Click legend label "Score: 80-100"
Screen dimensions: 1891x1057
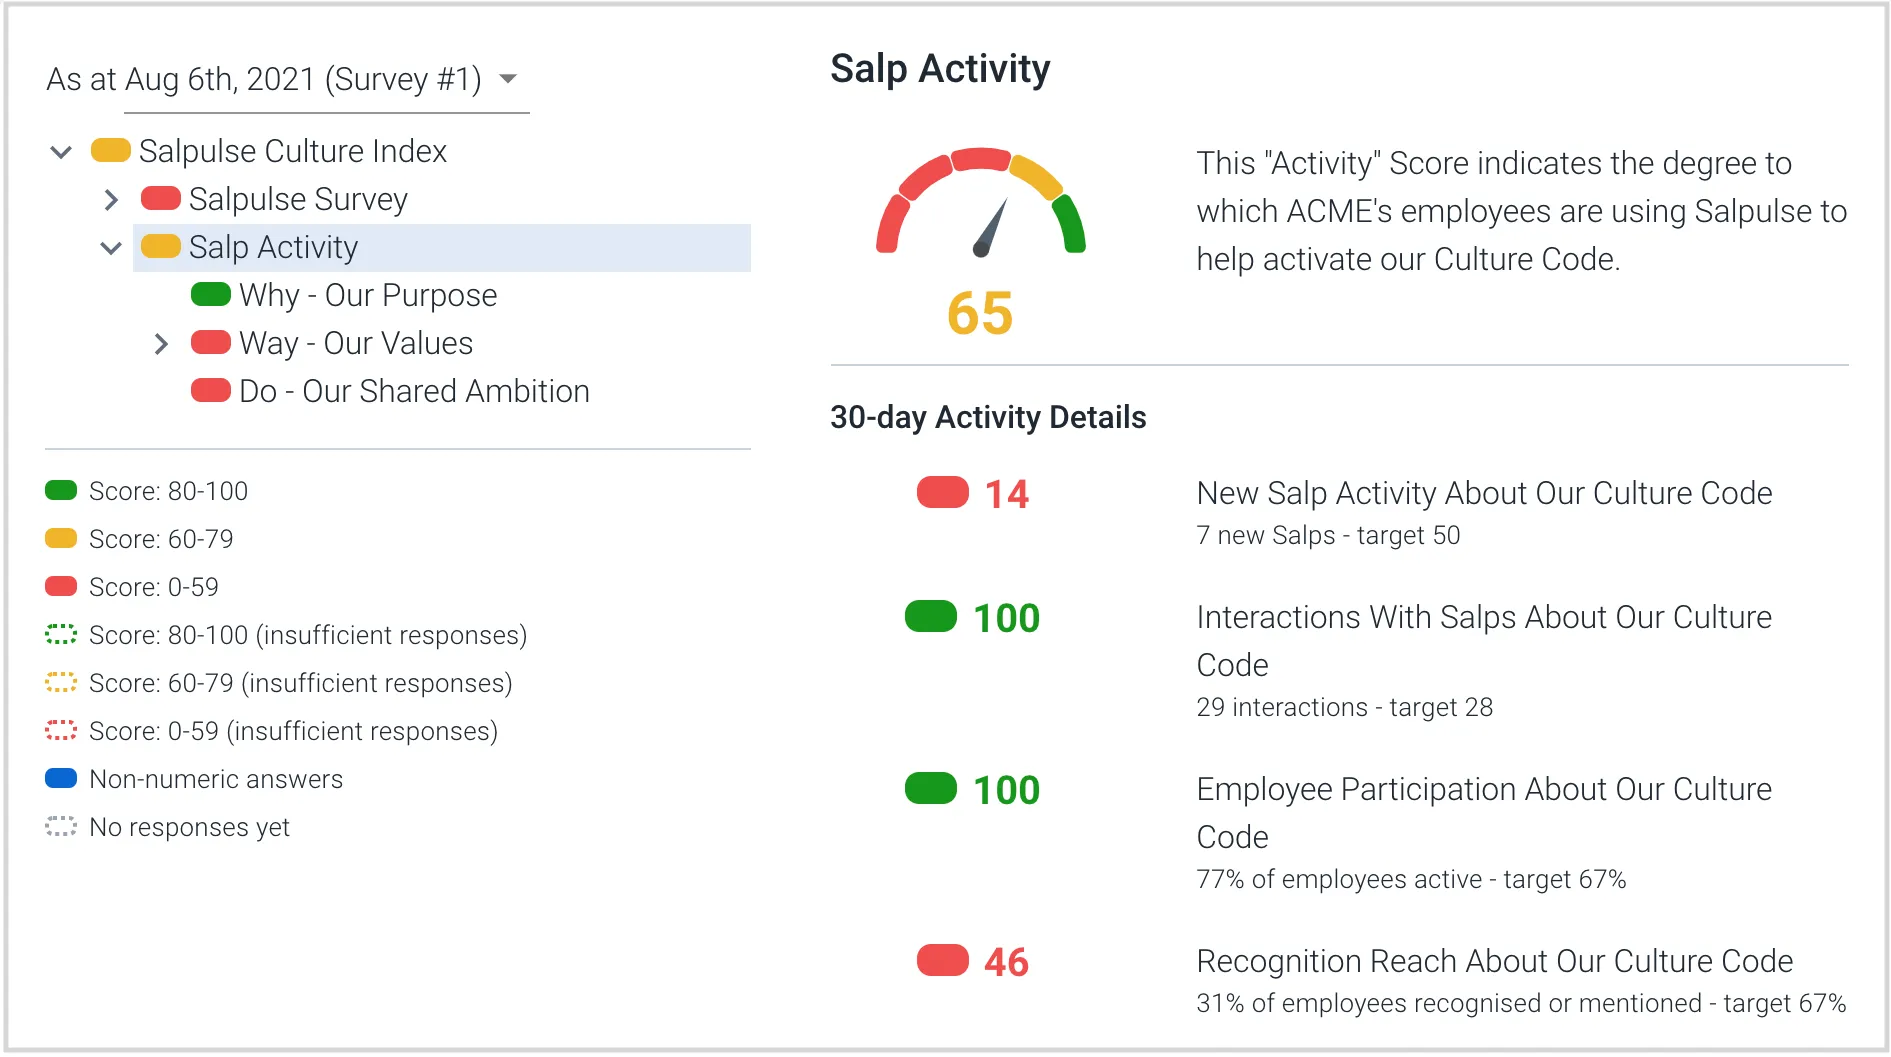point(168,491)
